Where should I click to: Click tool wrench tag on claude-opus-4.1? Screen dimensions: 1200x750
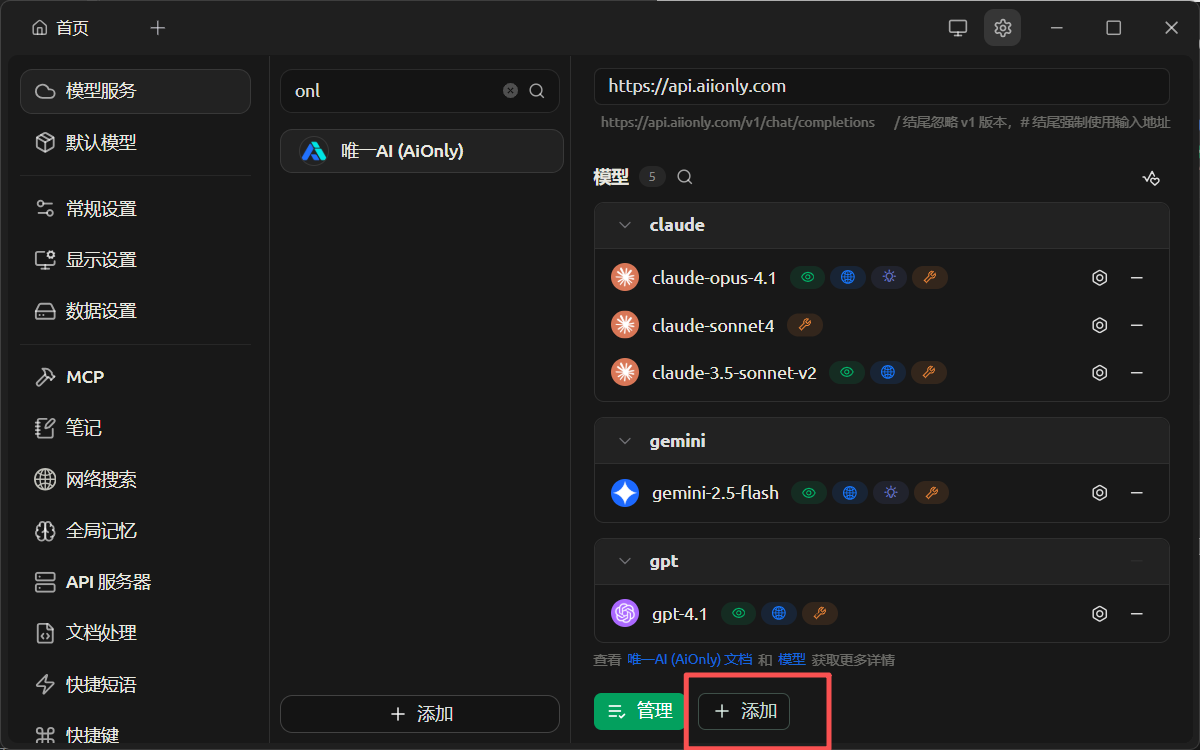930,278
